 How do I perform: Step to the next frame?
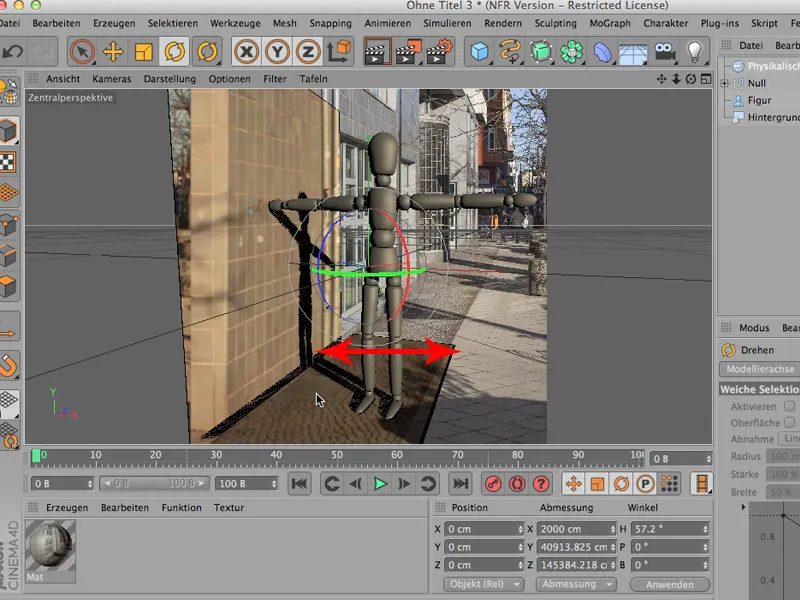[404, 484]
